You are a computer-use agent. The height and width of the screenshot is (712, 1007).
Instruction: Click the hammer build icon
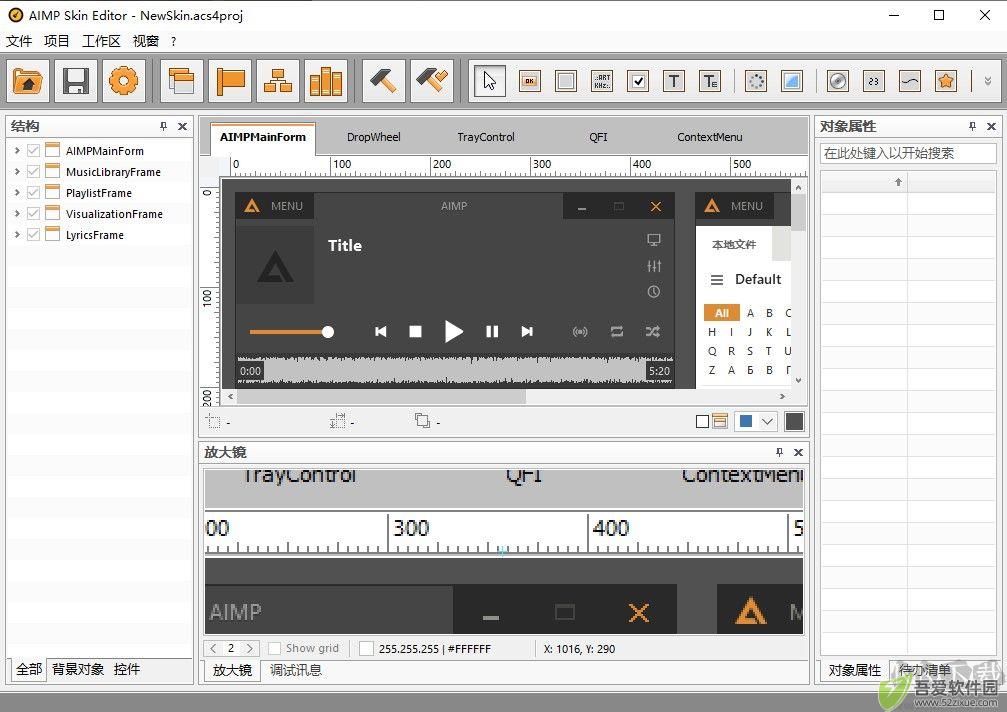pos(383,81)
